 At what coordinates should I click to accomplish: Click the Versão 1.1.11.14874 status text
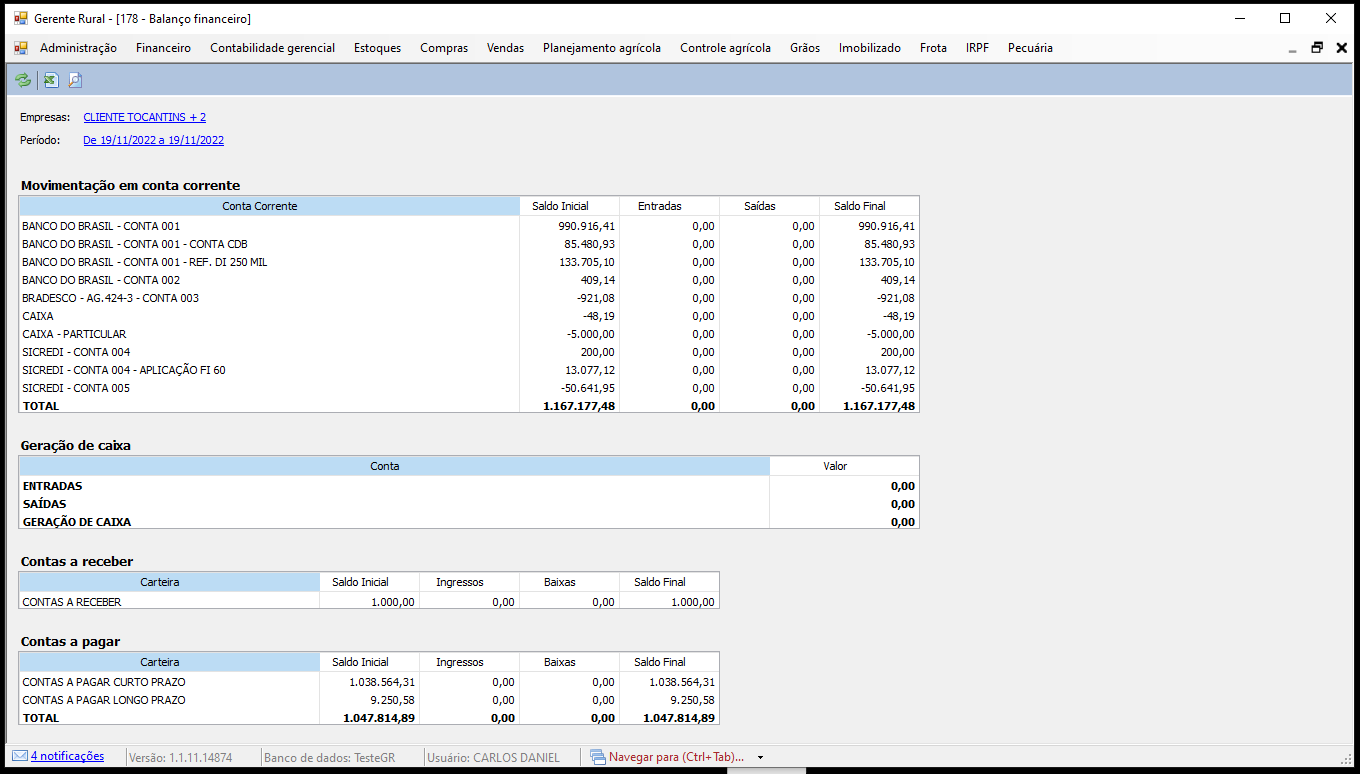point(181,758)
